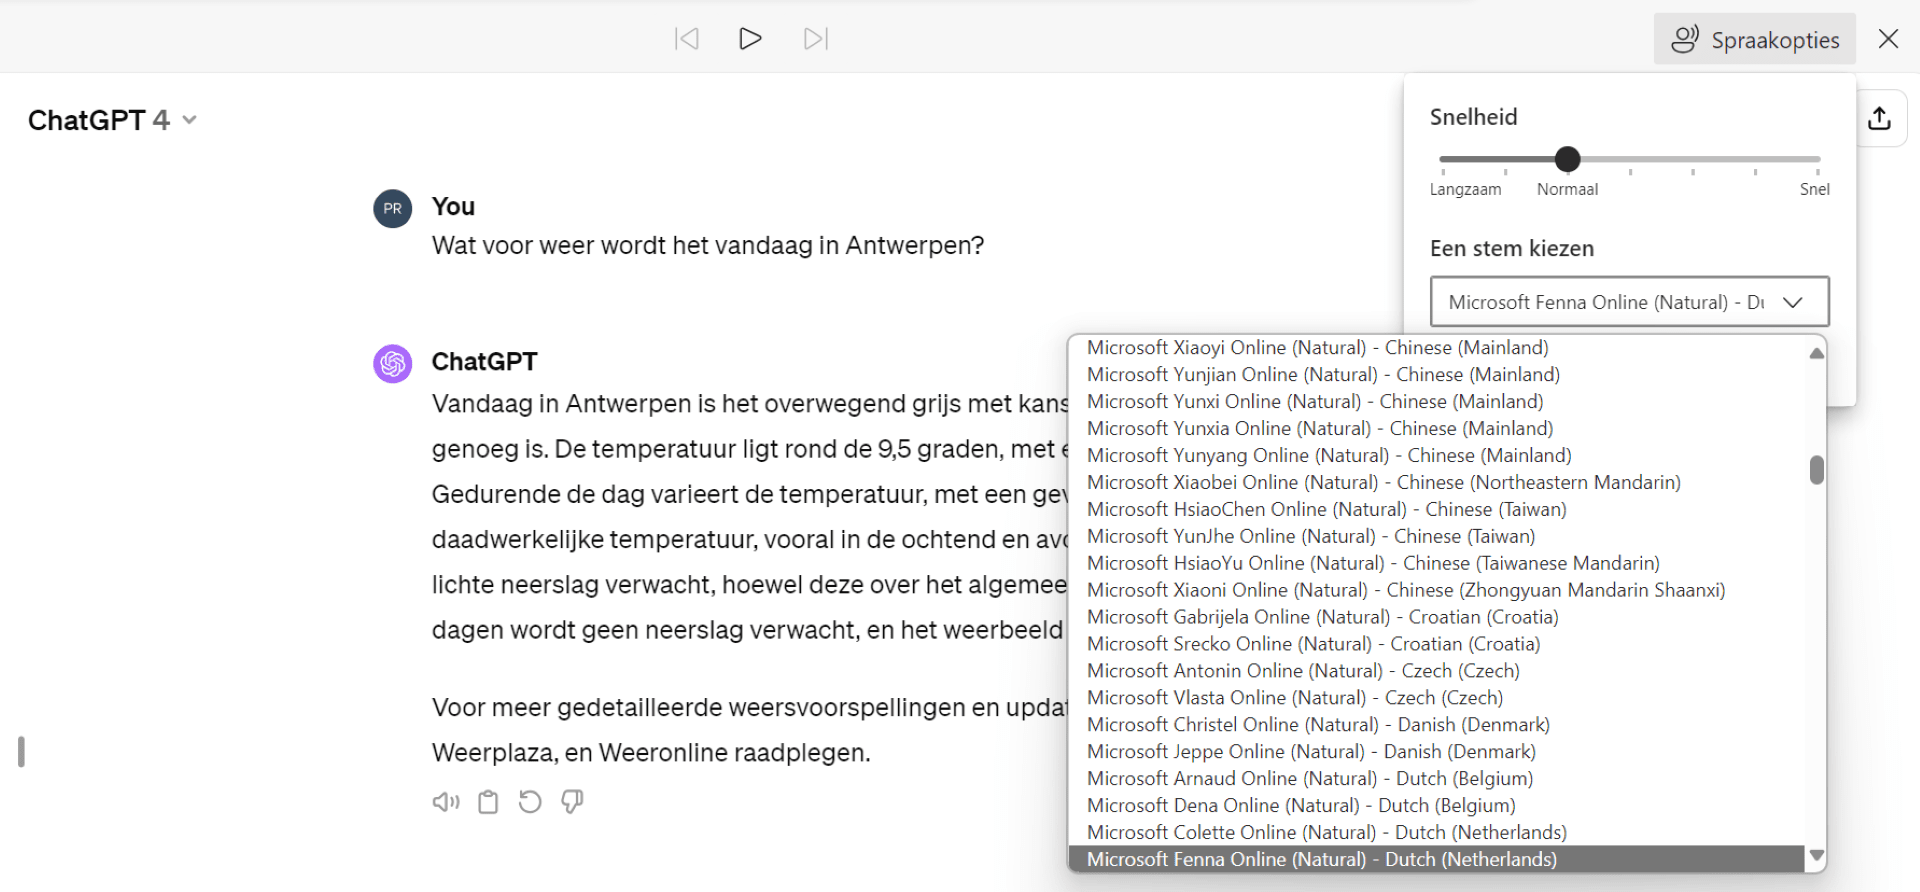Skip to previous paragraph
This screenshot has width=1920, height=892.
[687, 39]
